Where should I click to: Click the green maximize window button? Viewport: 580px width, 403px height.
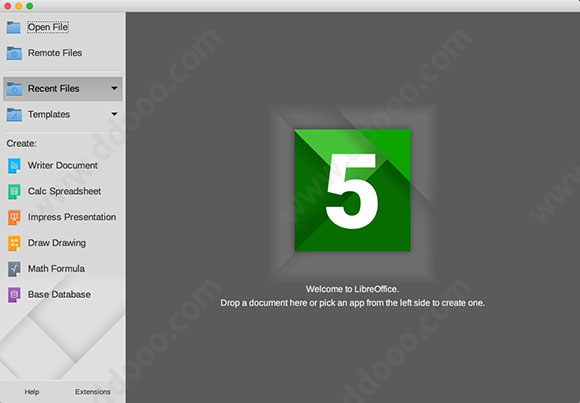tap(30, 6)
